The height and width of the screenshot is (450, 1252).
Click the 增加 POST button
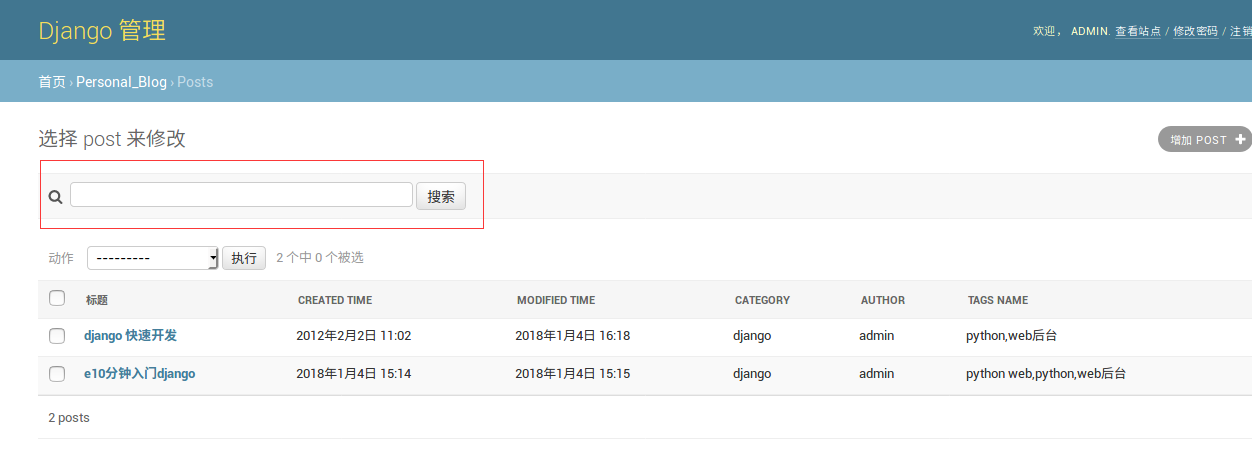tap(1198, 140)
